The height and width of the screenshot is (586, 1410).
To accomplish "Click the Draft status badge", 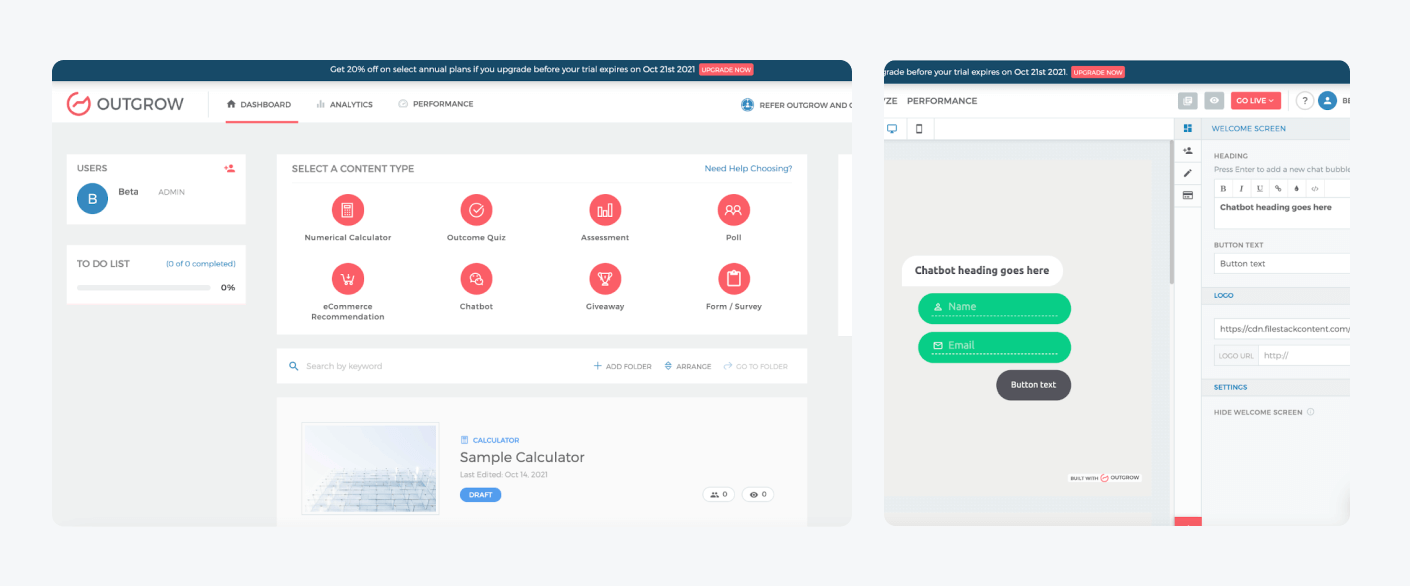I will 481,495.
